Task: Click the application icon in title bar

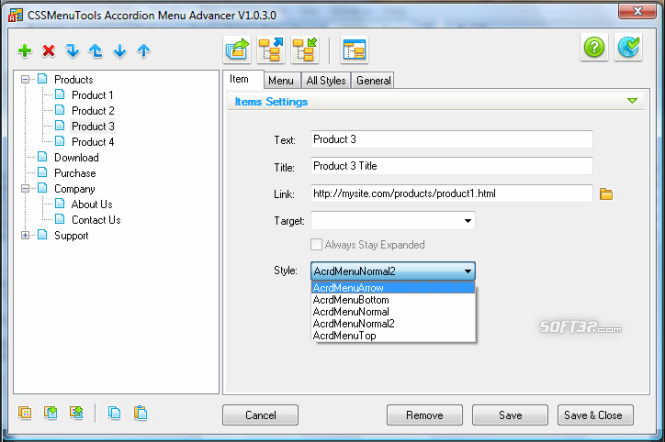Action: (x=15, y=15)
